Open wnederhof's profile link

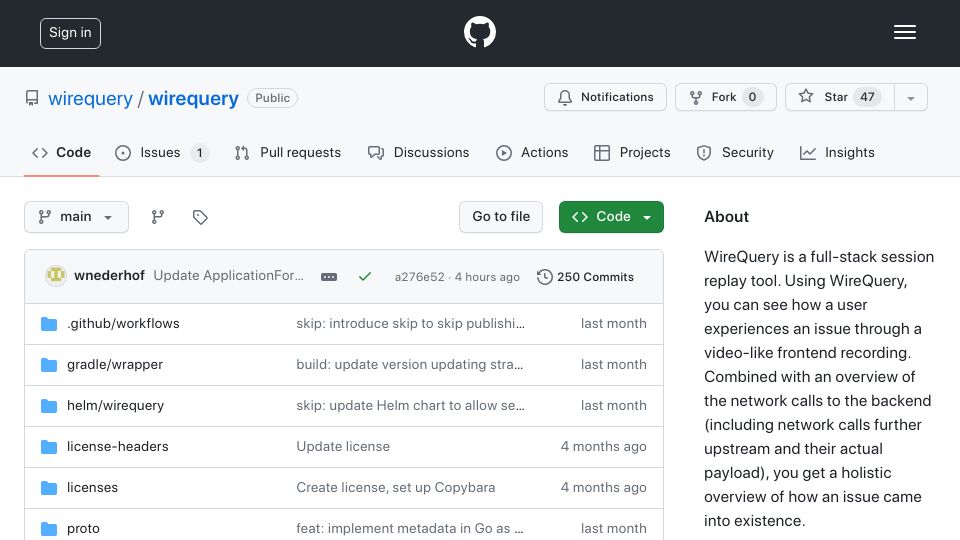click(x=109, y=276)
